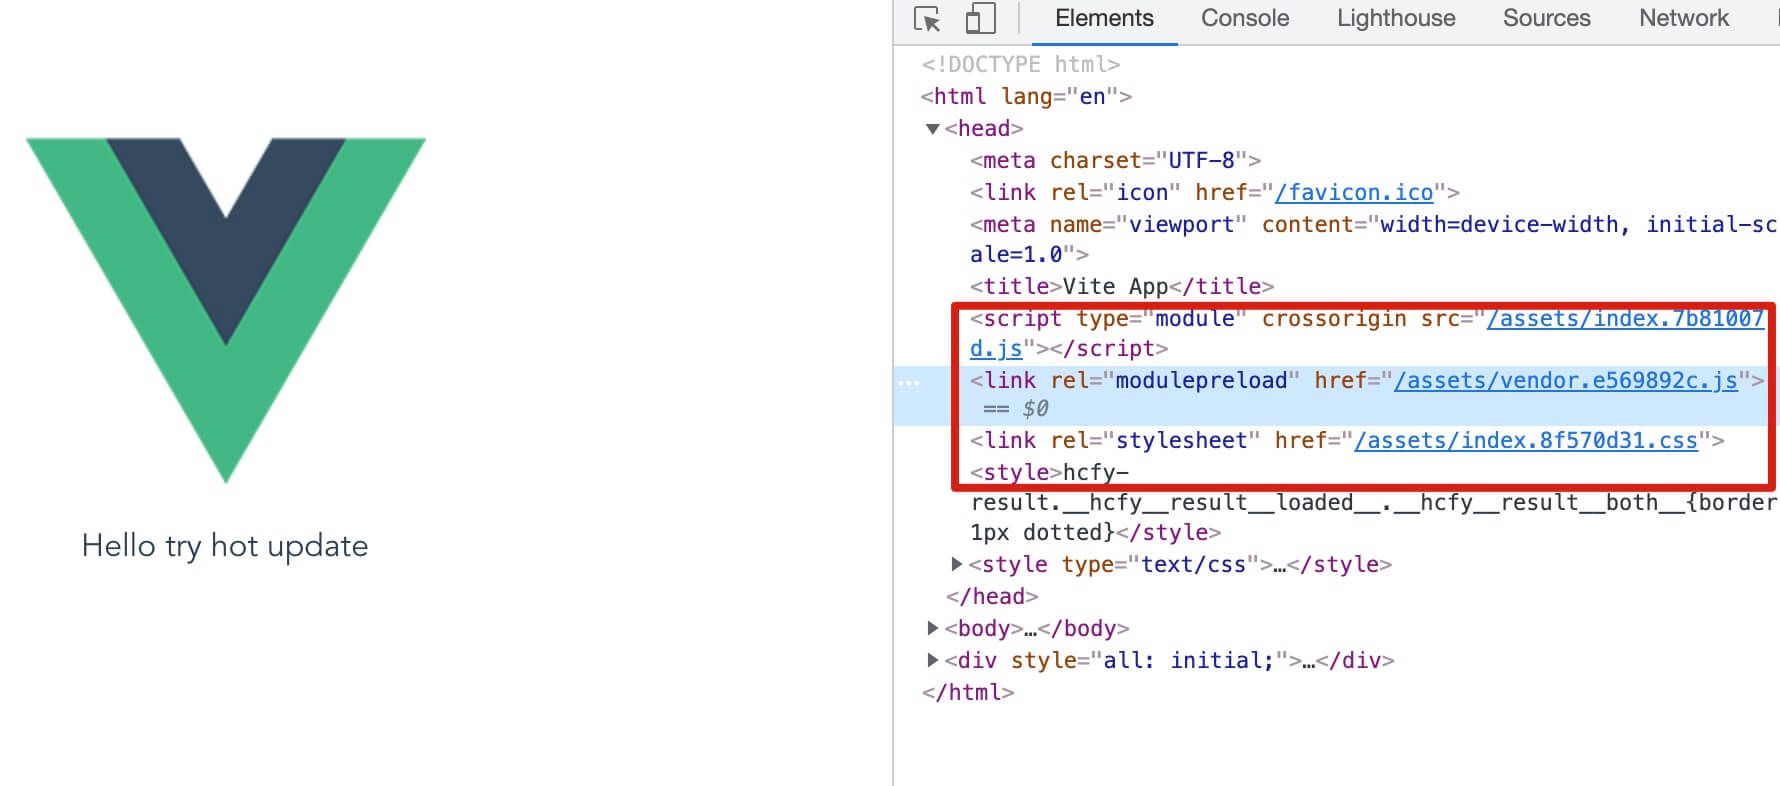Activate the inspect element picker icon
This screenshot has width=1780, height=786.
(x=927, y=19)
